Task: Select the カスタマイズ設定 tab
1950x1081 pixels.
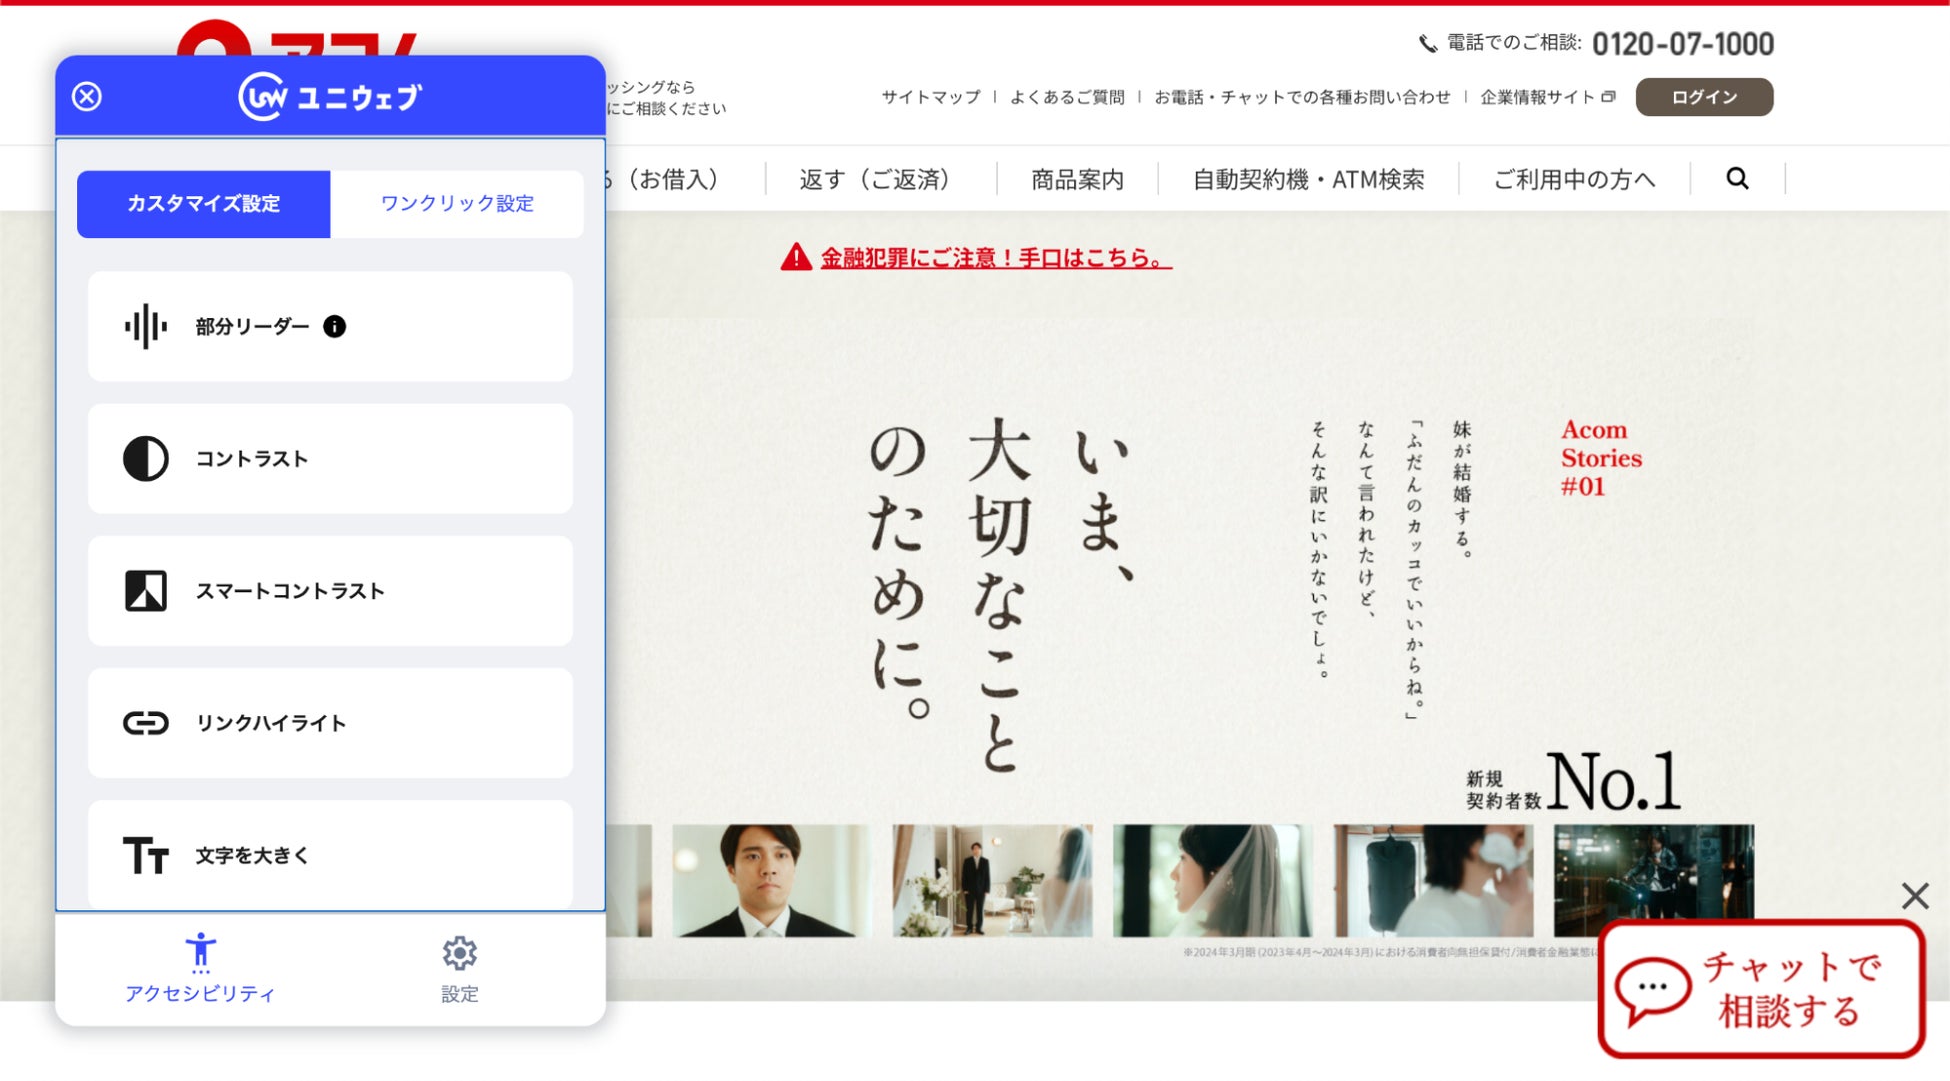Action: (x=204, y=204)
